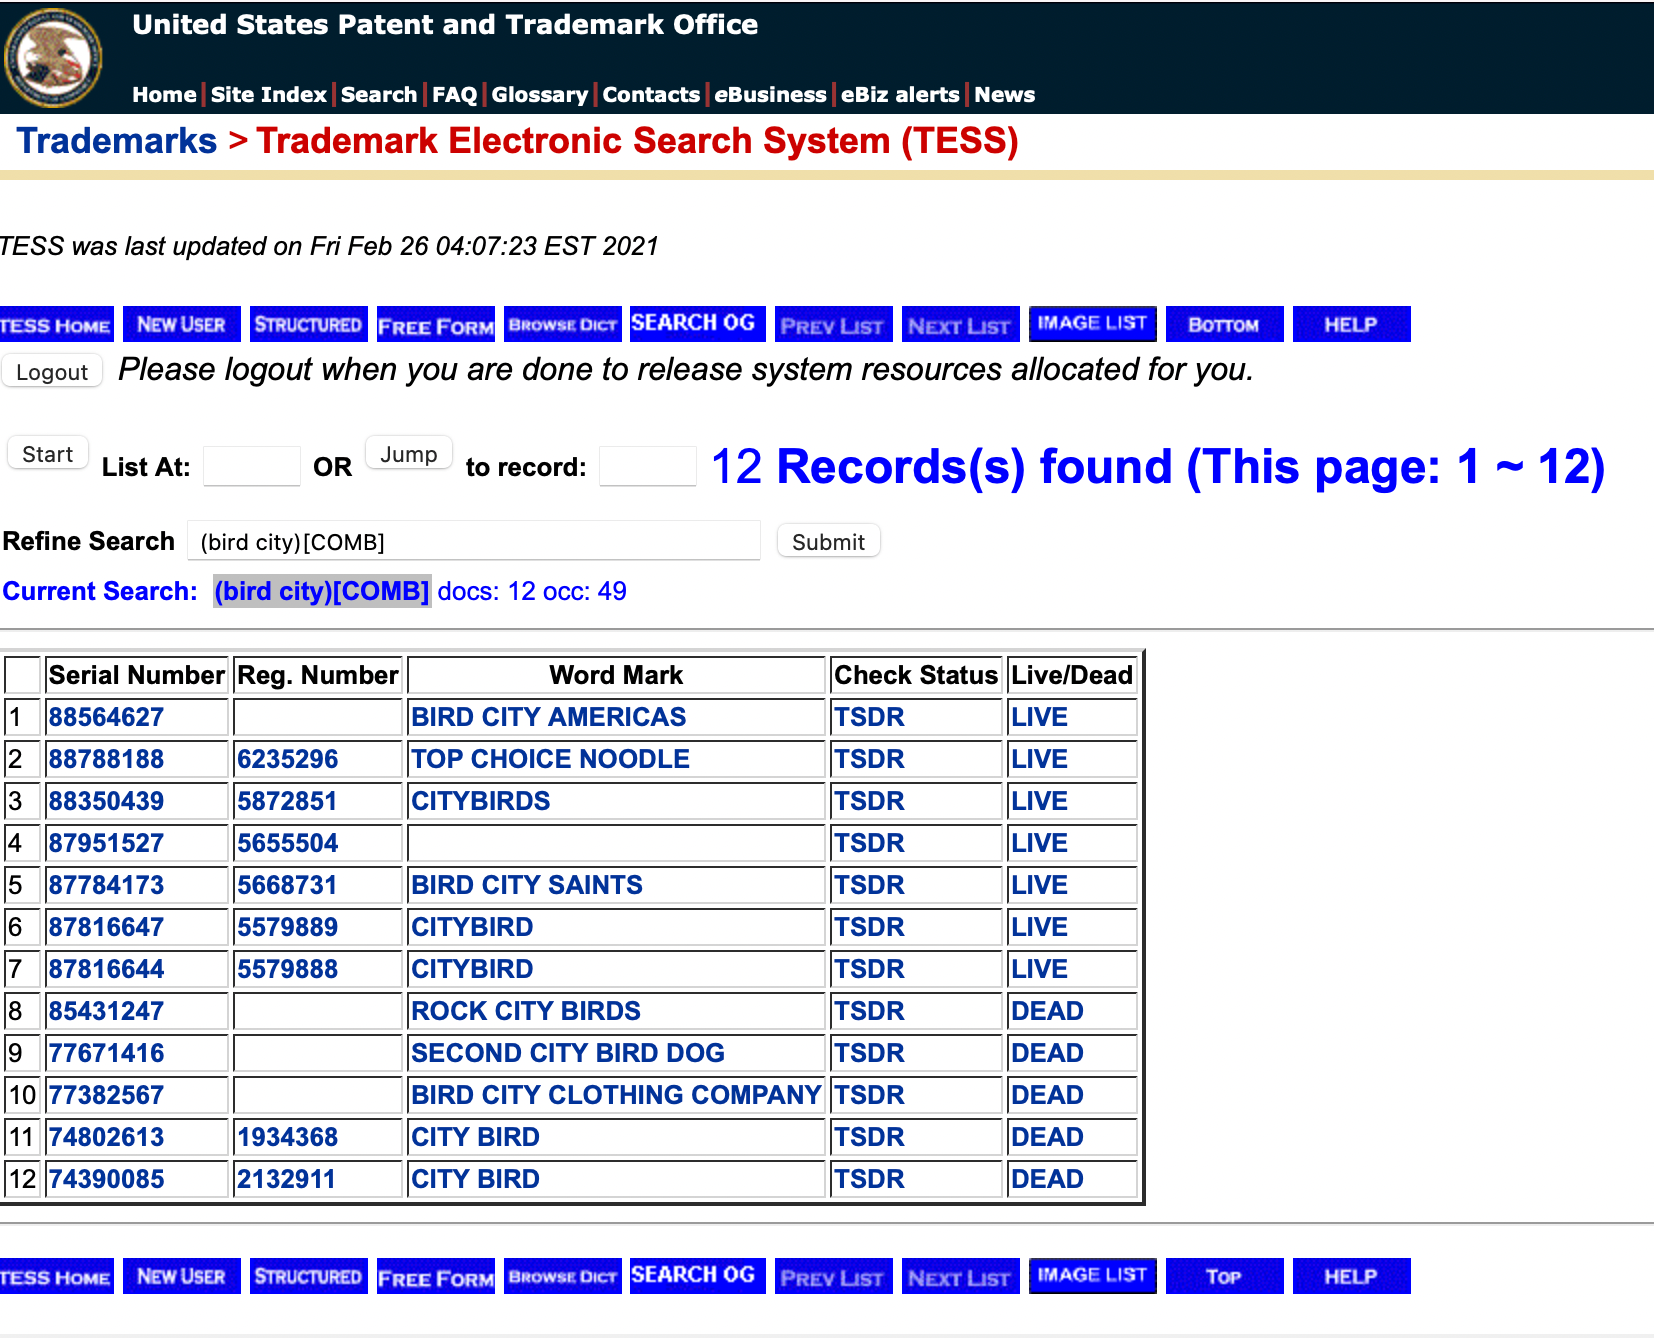Open Free Form in bottom toolbar
The height and width of the screenshot is (1338, 1654).
pyautogui.click(x=435, y=1276)
